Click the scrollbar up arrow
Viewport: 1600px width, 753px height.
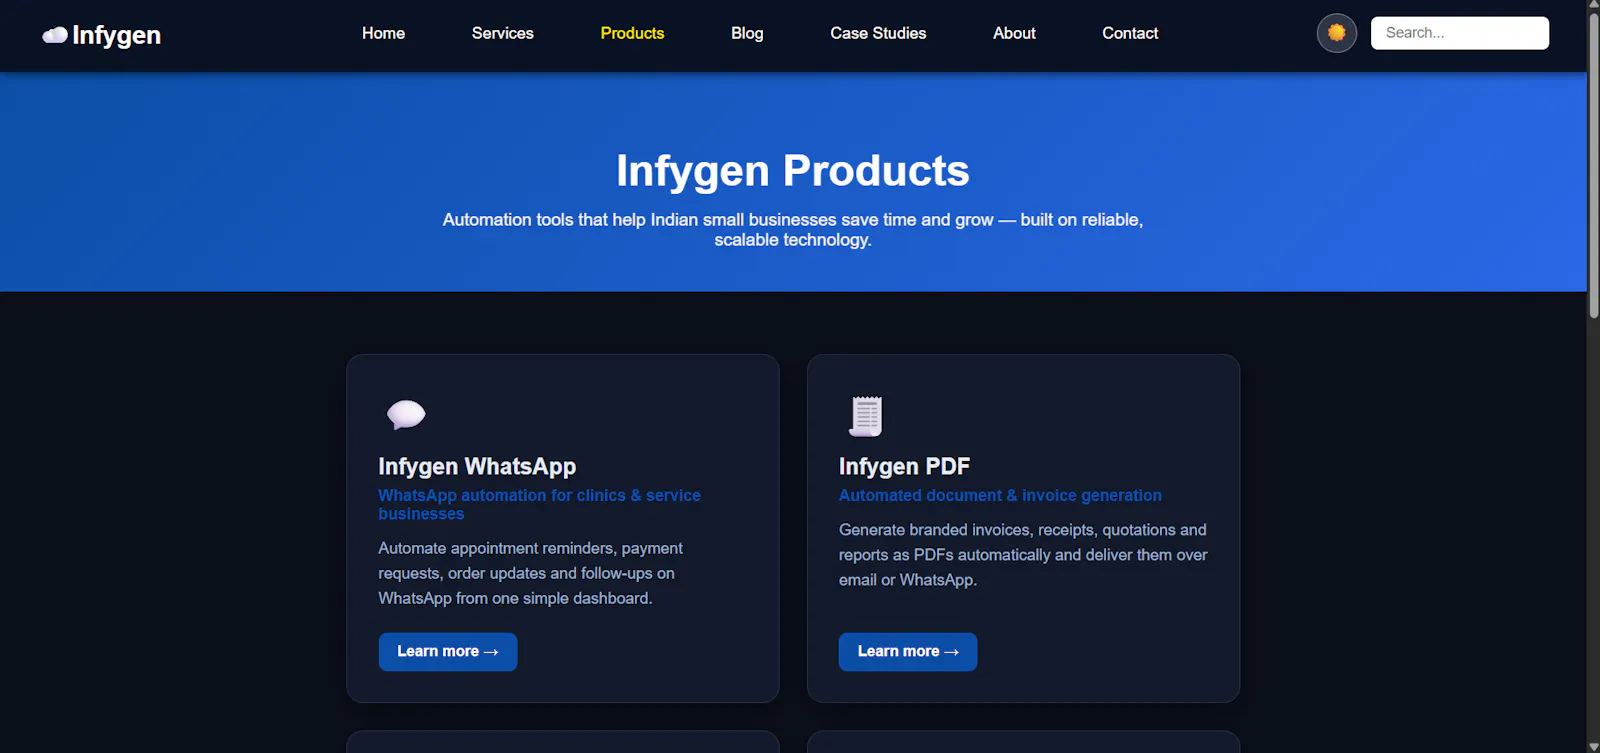[x=1593, y=6]
